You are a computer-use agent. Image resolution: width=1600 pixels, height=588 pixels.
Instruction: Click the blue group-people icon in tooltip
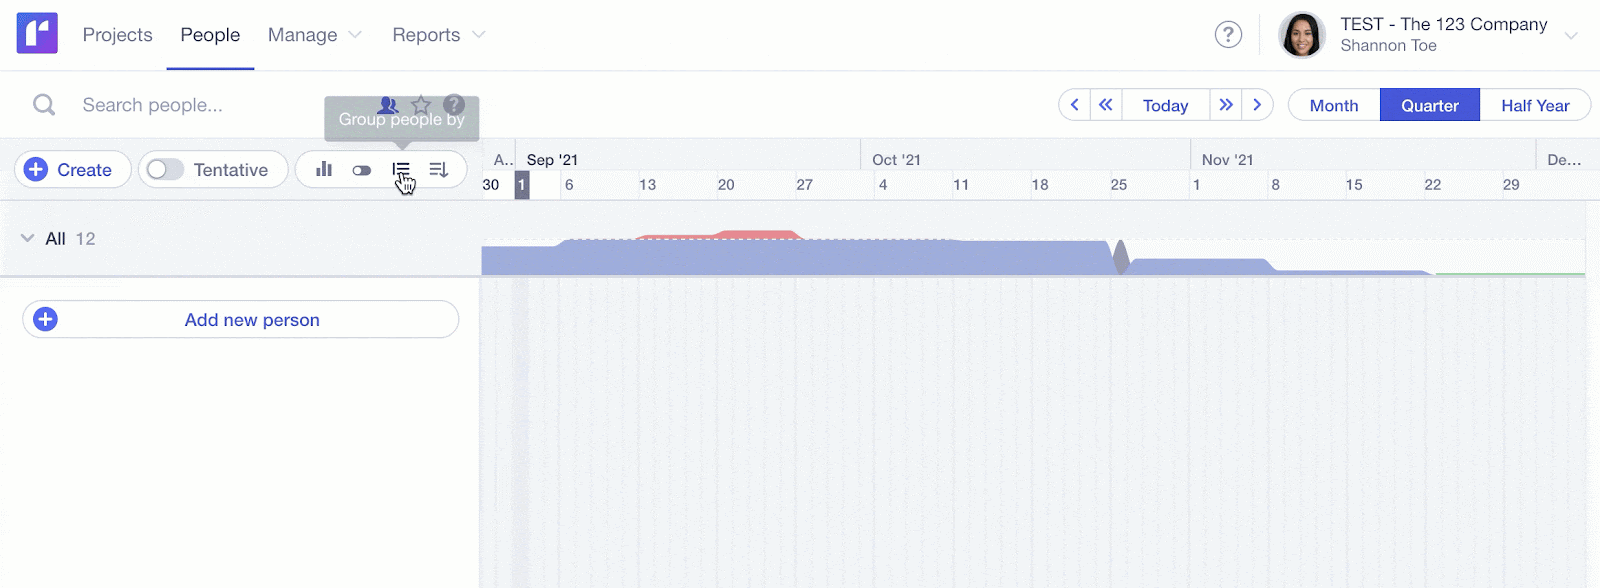point(387,104)
